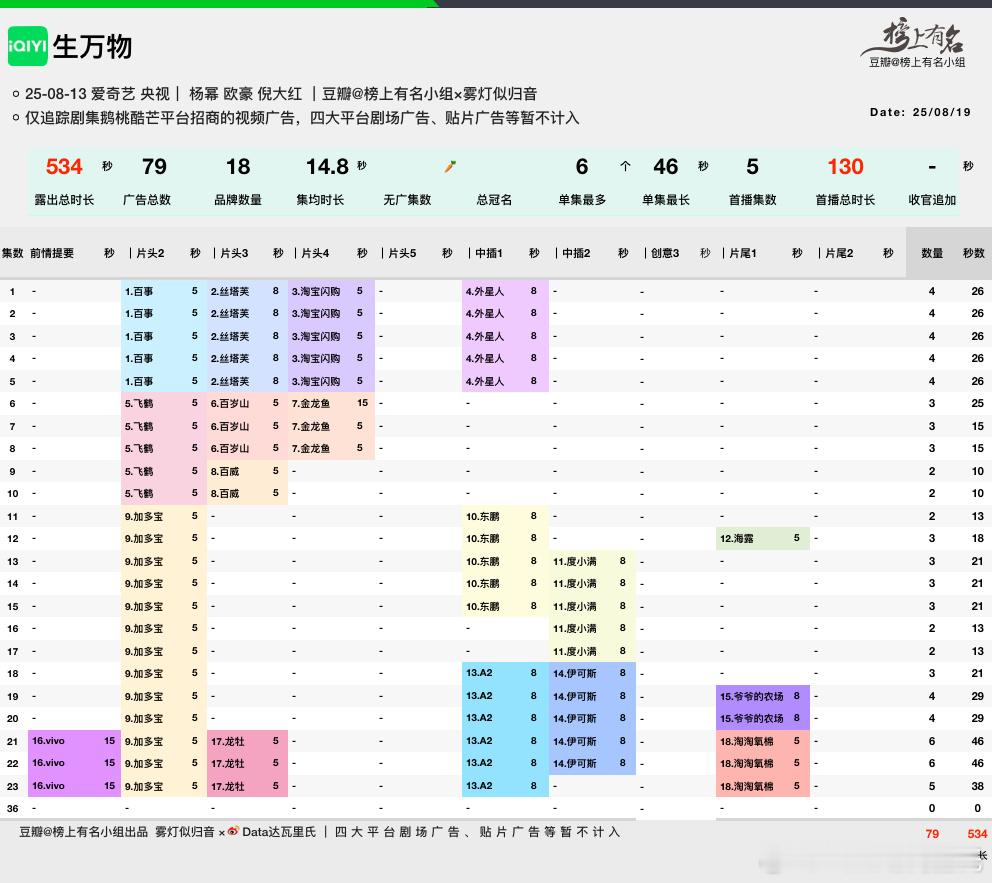The height and width of the screenshot is (883, 992).
Task: Click the 片头5 column header
Action: [x=402, y=253]
